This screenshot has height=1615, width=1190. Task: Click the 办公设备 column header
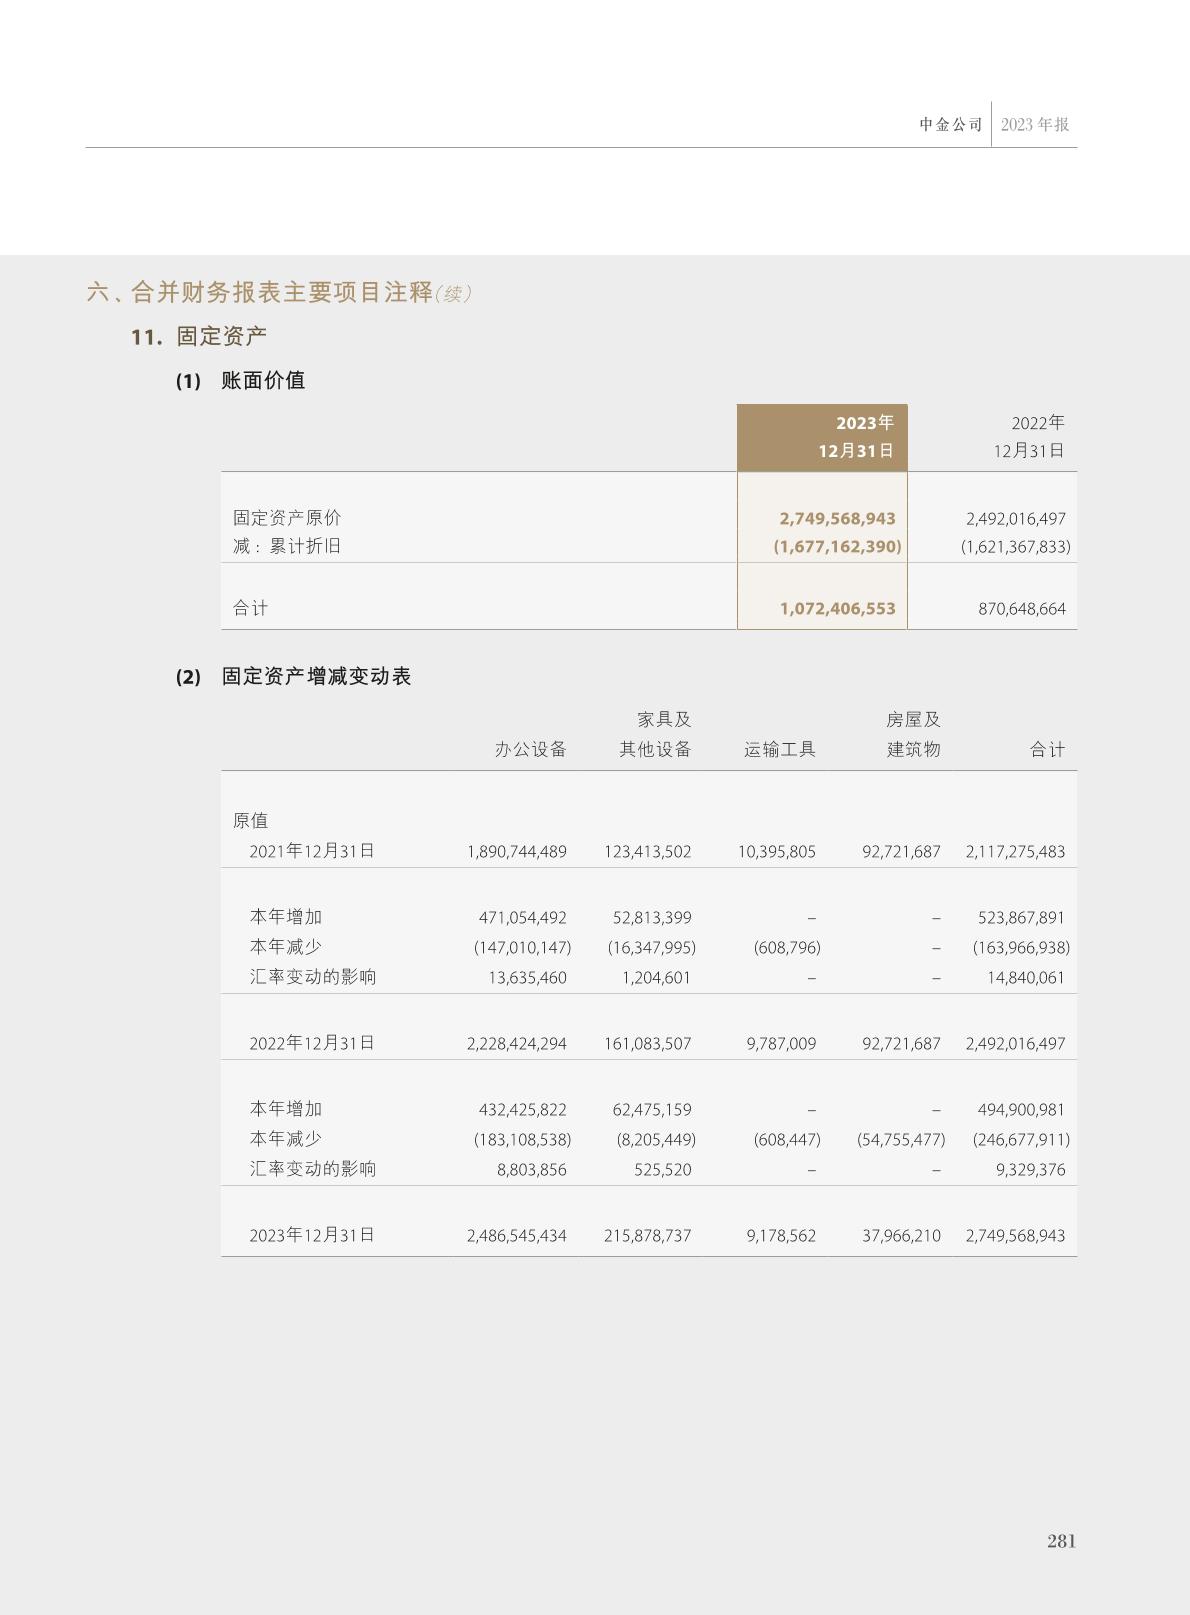[530, 750]
